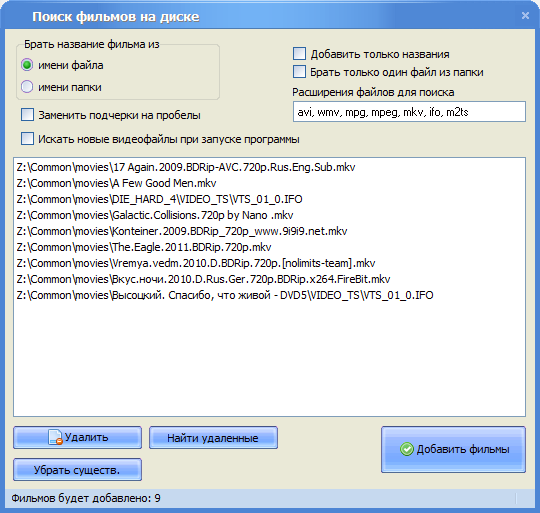Select the 'имени файла' radio option
This screenshot has height=513, width=540.
click(x=27, y=65)
